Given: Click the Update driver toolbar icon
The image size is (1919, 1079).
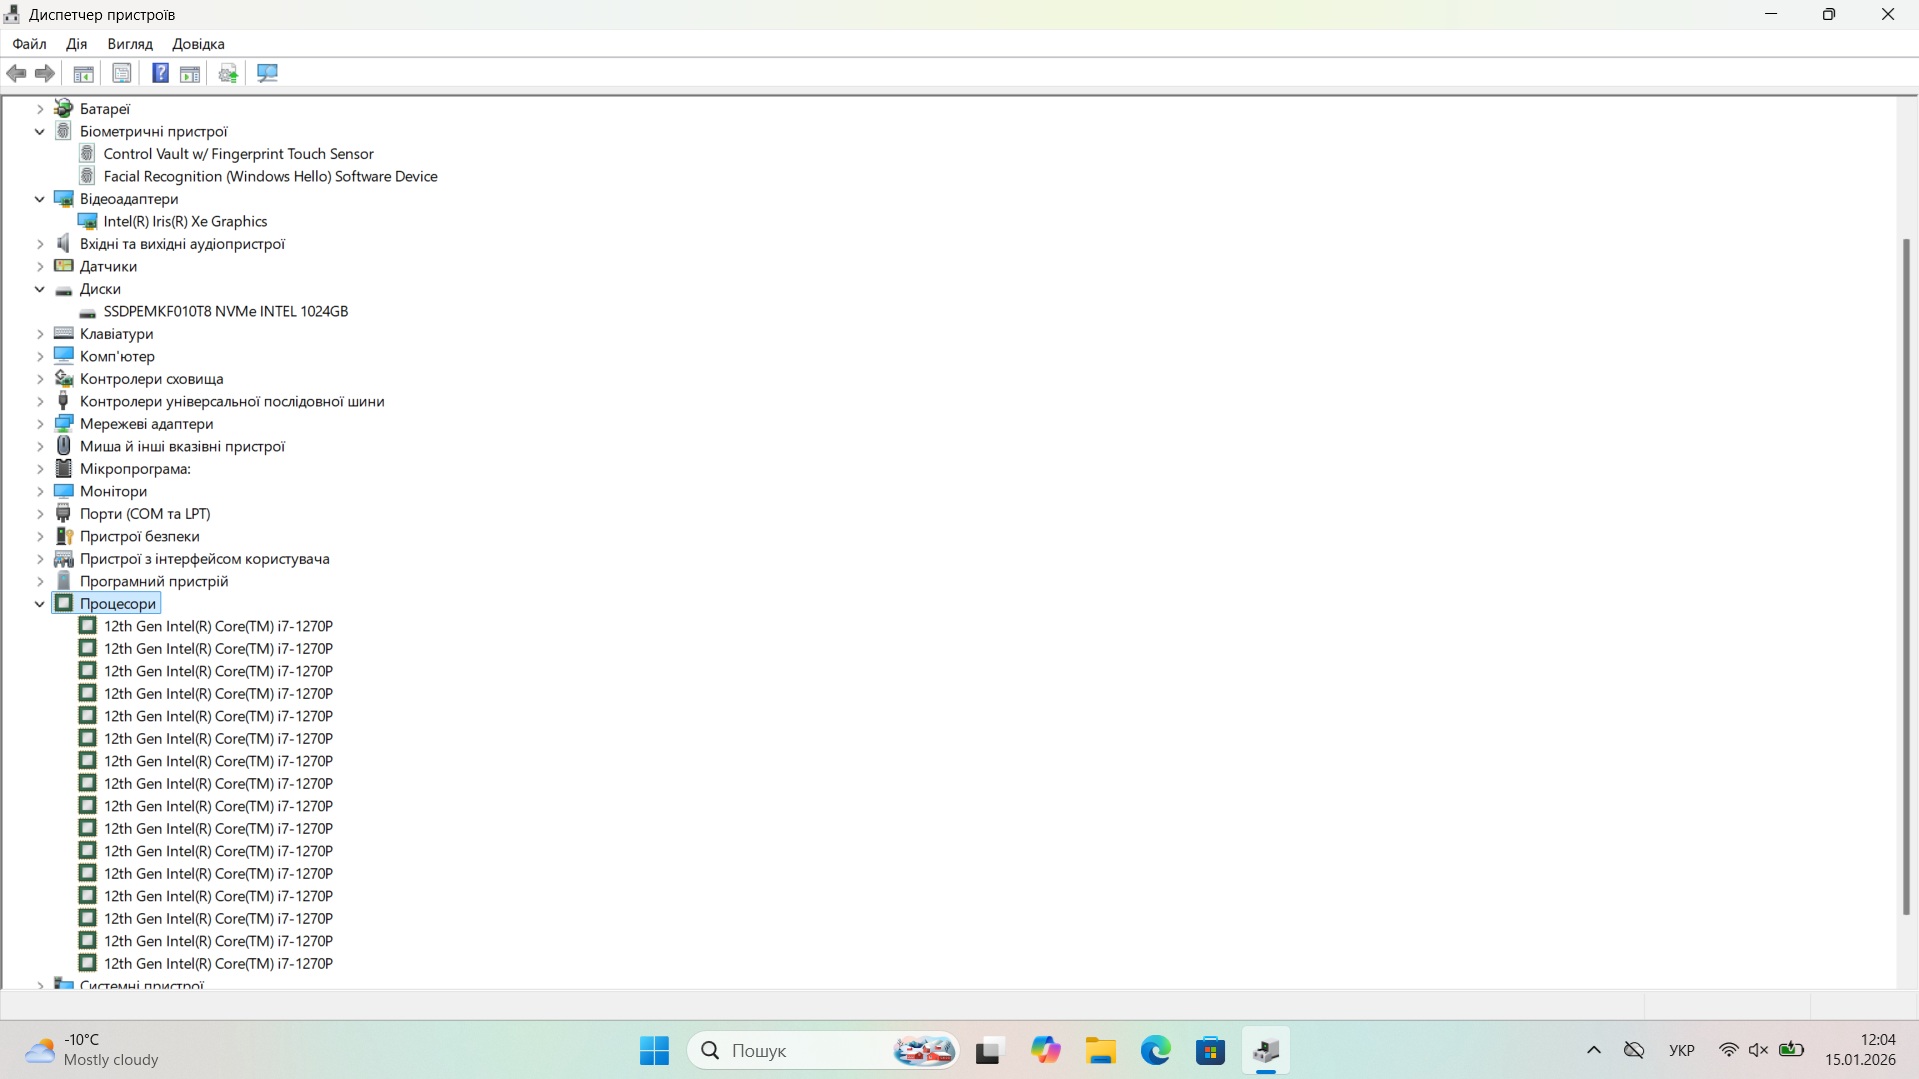Looking at the screenshot, I should point(228,73).
